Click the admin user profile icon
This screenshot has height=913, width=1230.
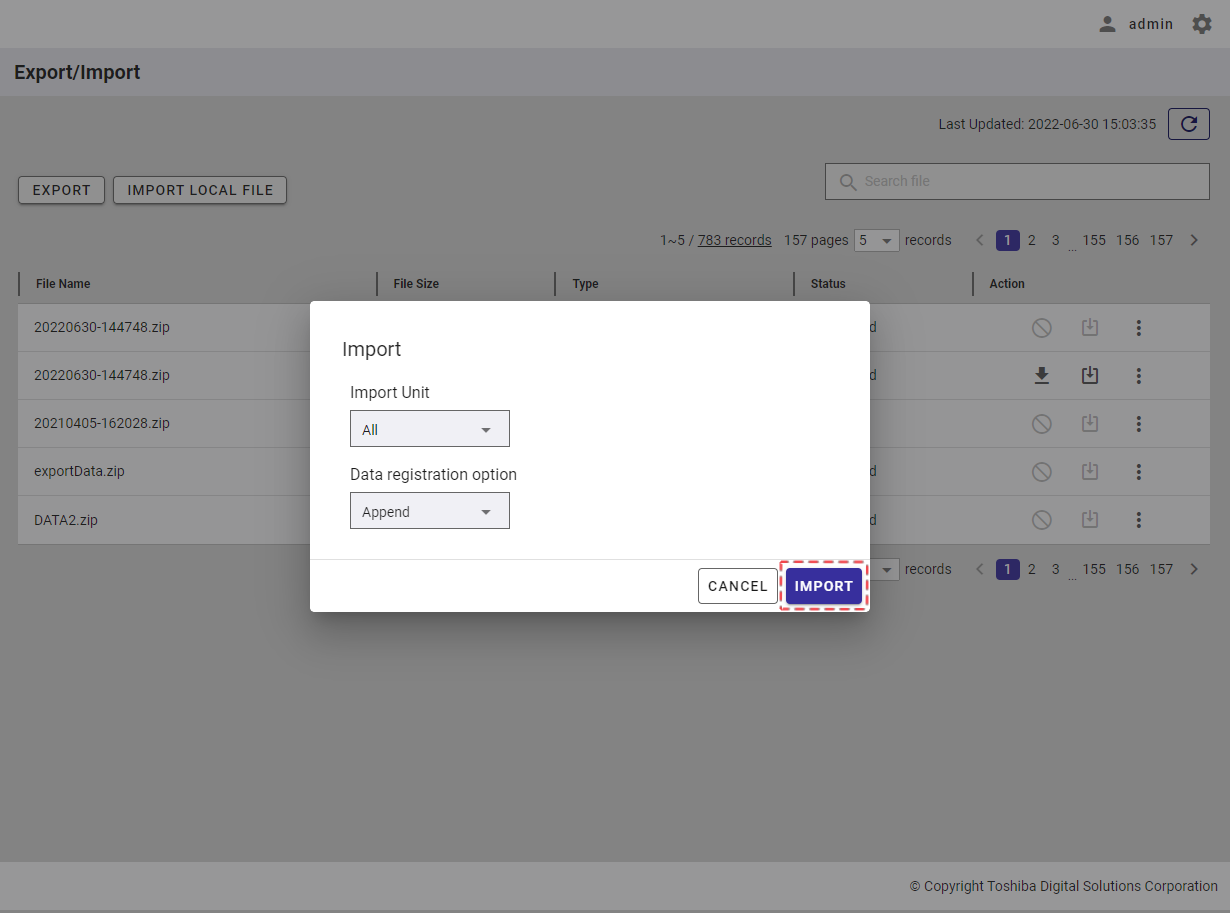1107,24
